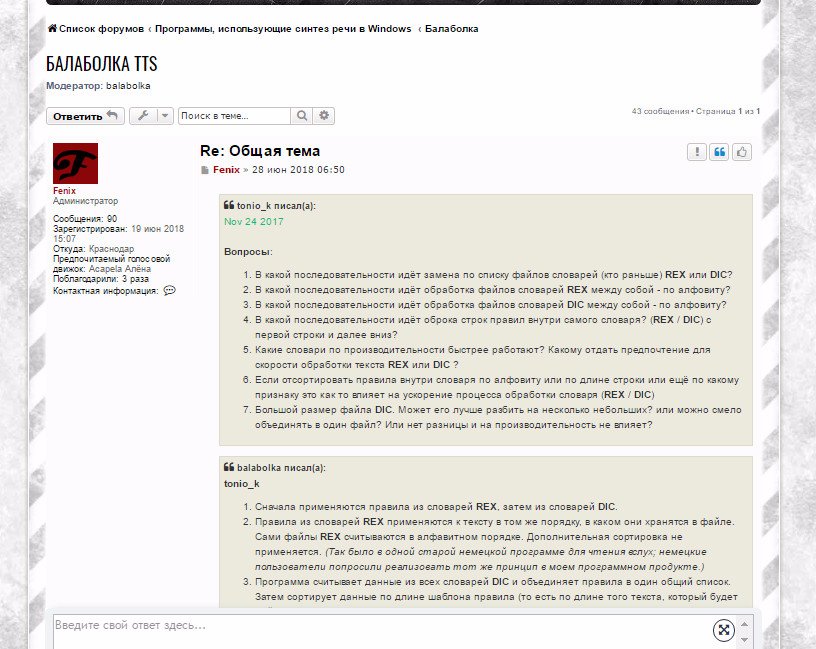
Task: Click Fenix's avatar image
Action: point(75,164)
